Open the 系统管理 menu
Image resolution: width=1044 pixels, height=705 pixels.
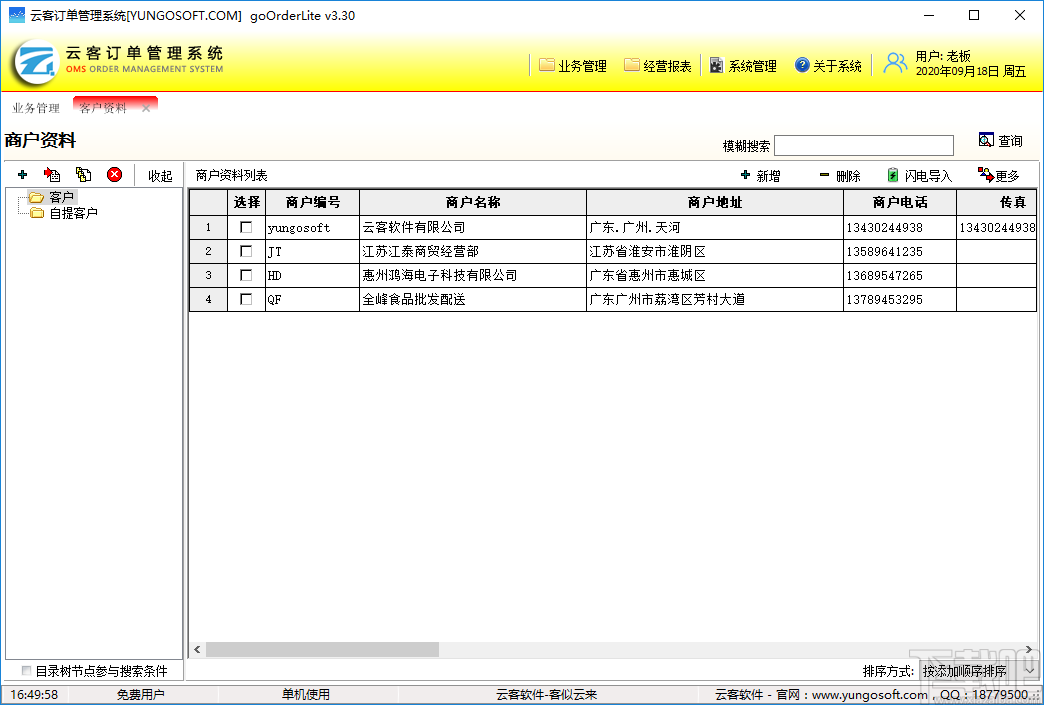[x=745, y=65]
